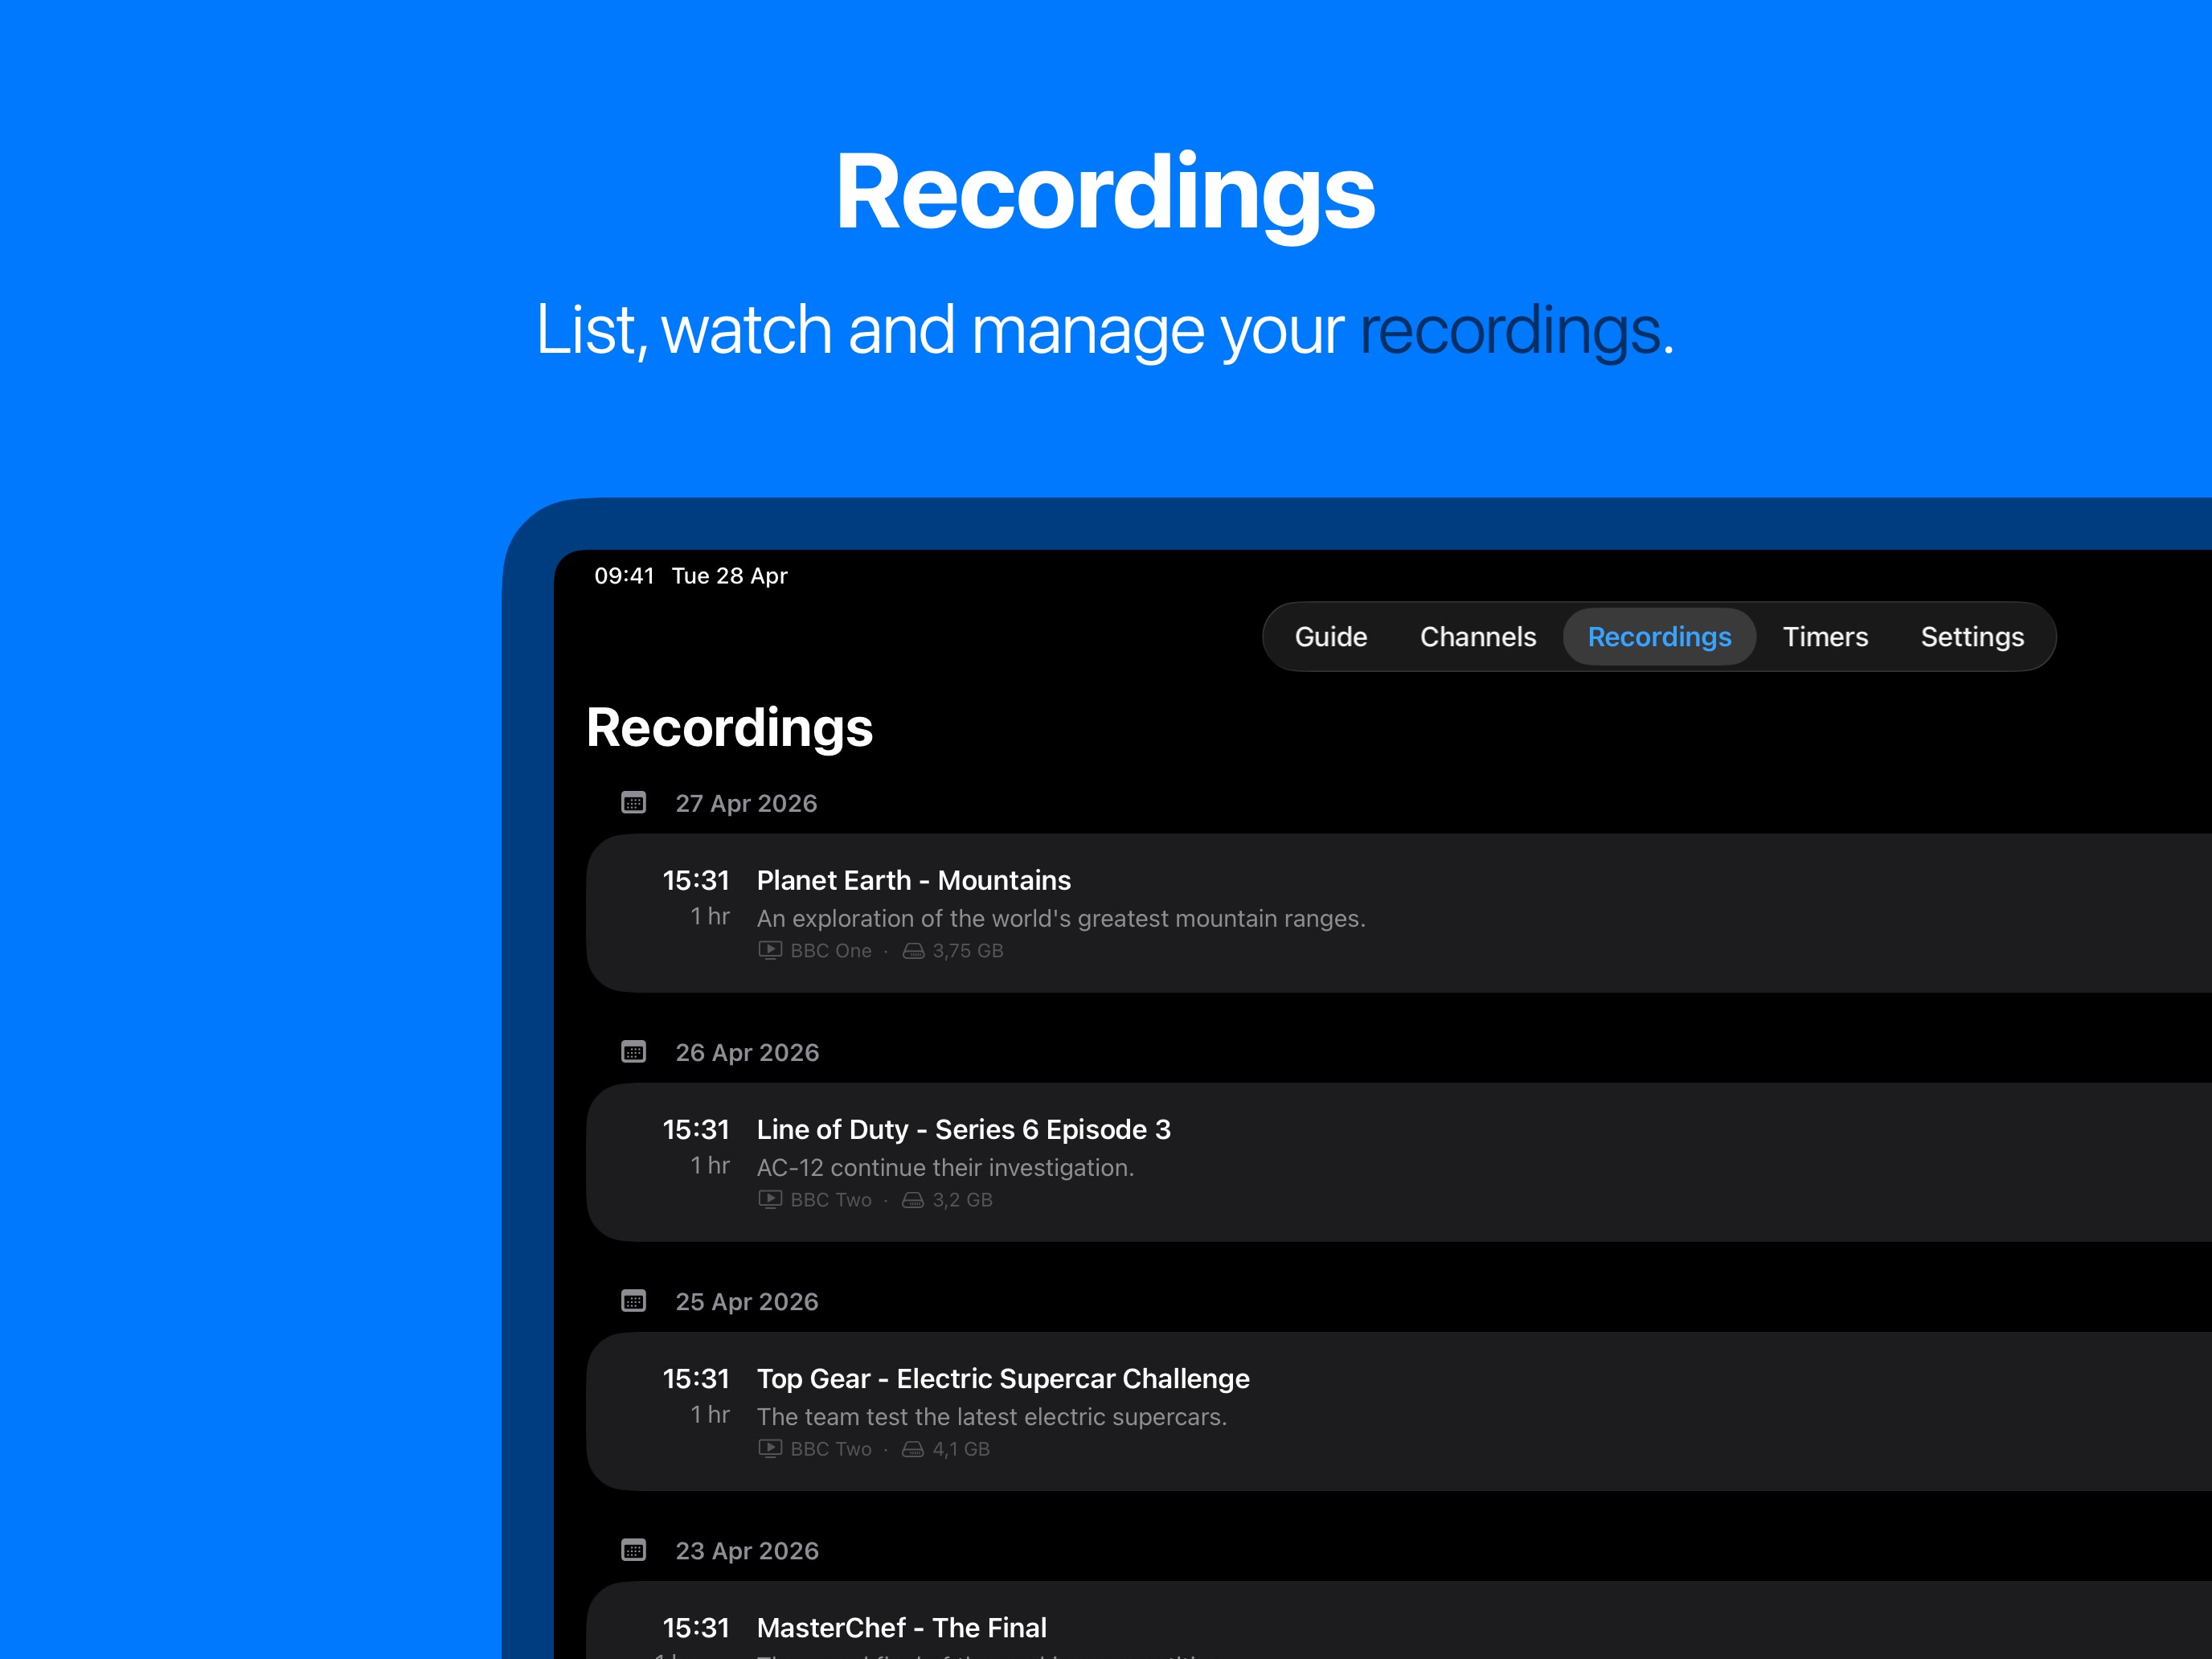
Task: Click the Recordings page heading in app
Action: pos(729,729)
